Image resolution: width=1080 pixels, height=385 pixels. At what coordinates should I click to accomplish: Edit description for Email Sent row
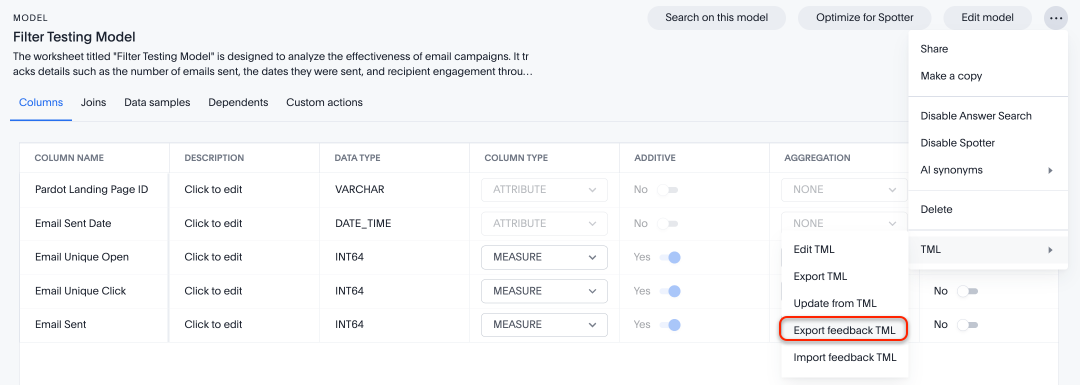214,324
